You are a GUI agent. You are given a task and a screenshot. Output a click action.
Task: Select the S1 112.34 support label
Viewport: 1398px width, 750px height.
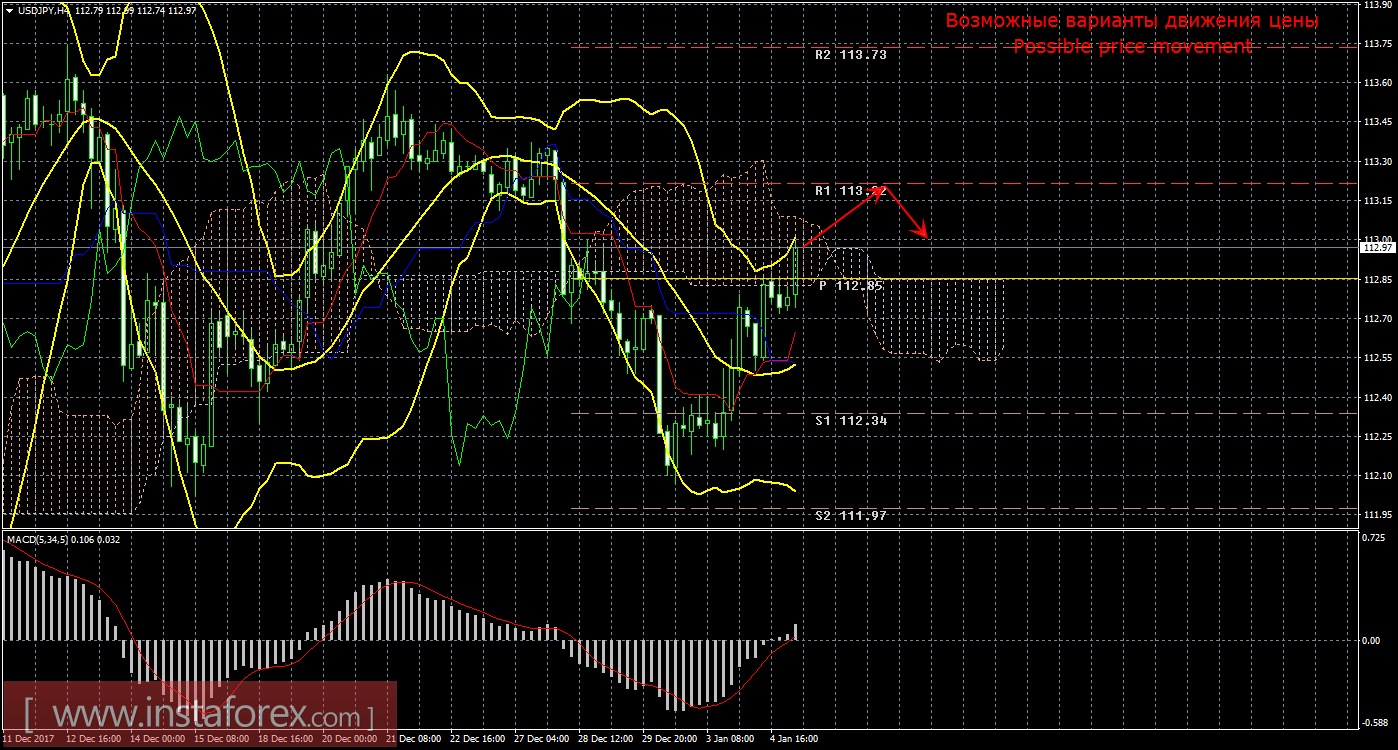point(851,421)
